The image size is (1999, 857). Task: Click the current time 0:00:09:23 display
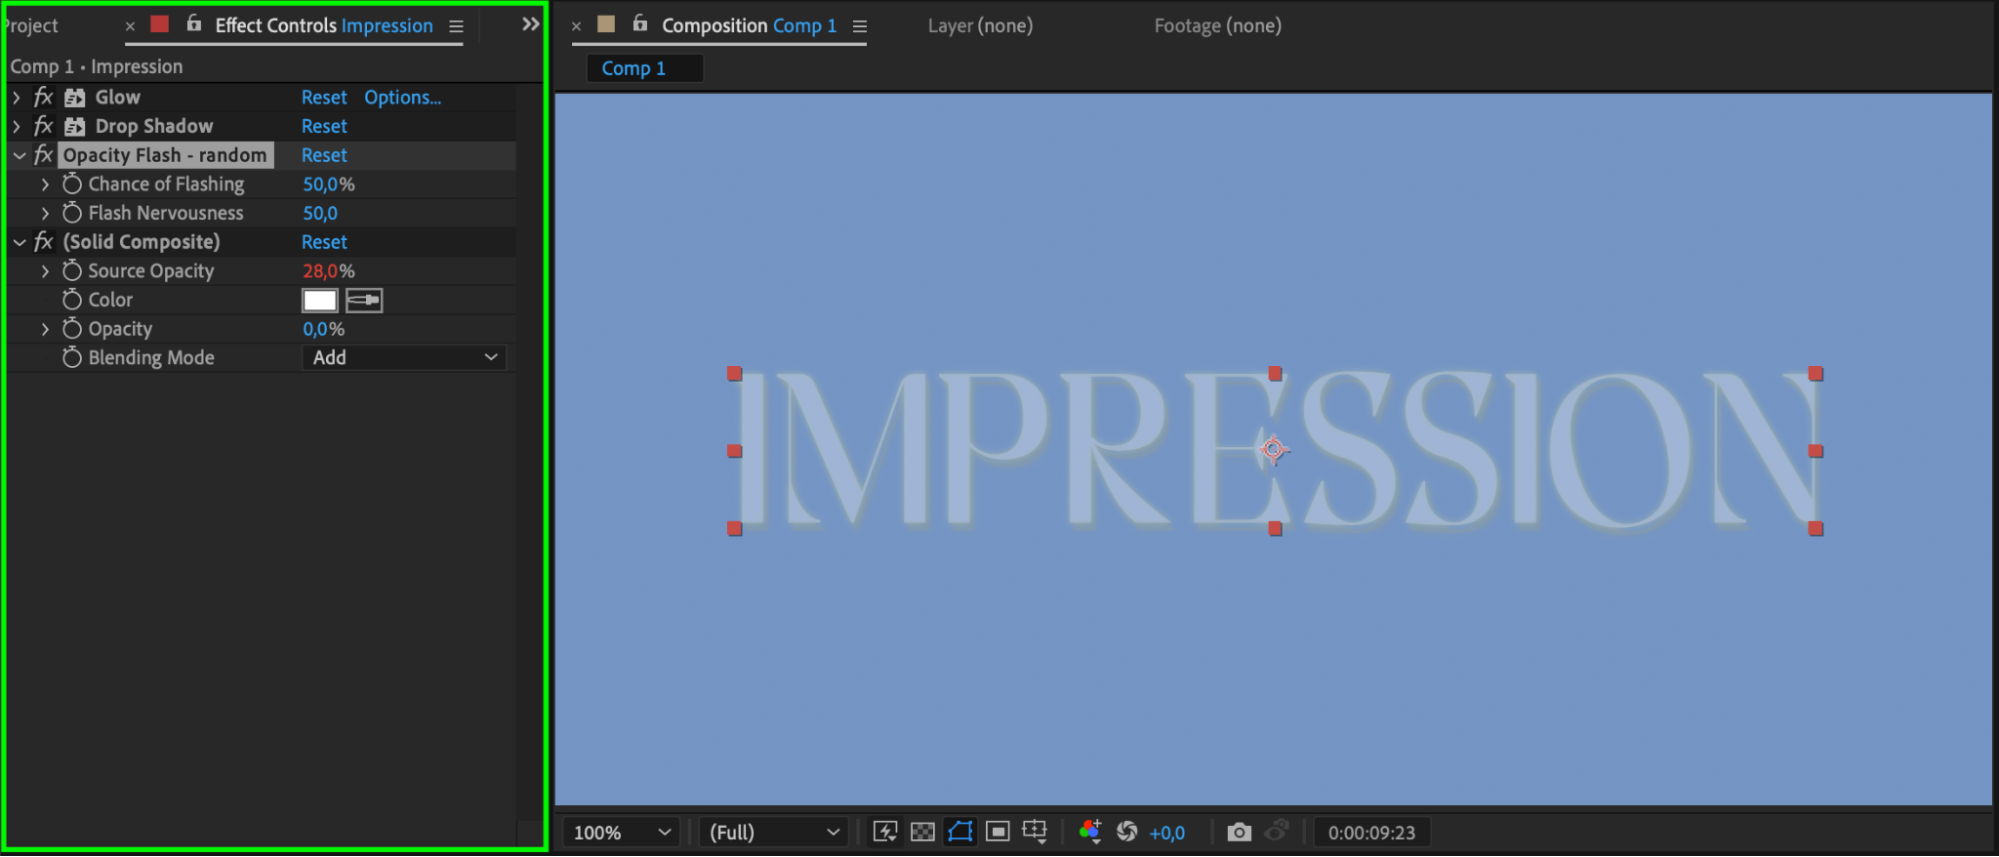tap(1371, 832)
